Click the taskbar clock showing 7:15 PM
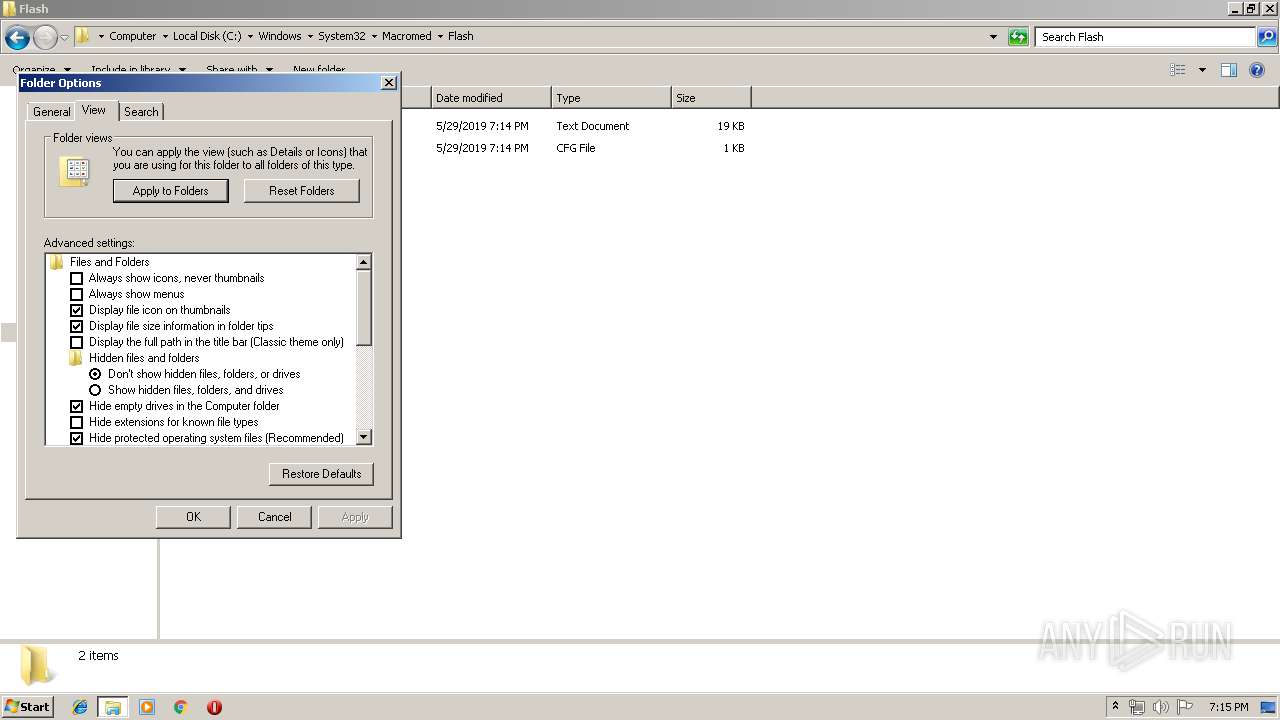1280x720 pixels. (1229, 707)
